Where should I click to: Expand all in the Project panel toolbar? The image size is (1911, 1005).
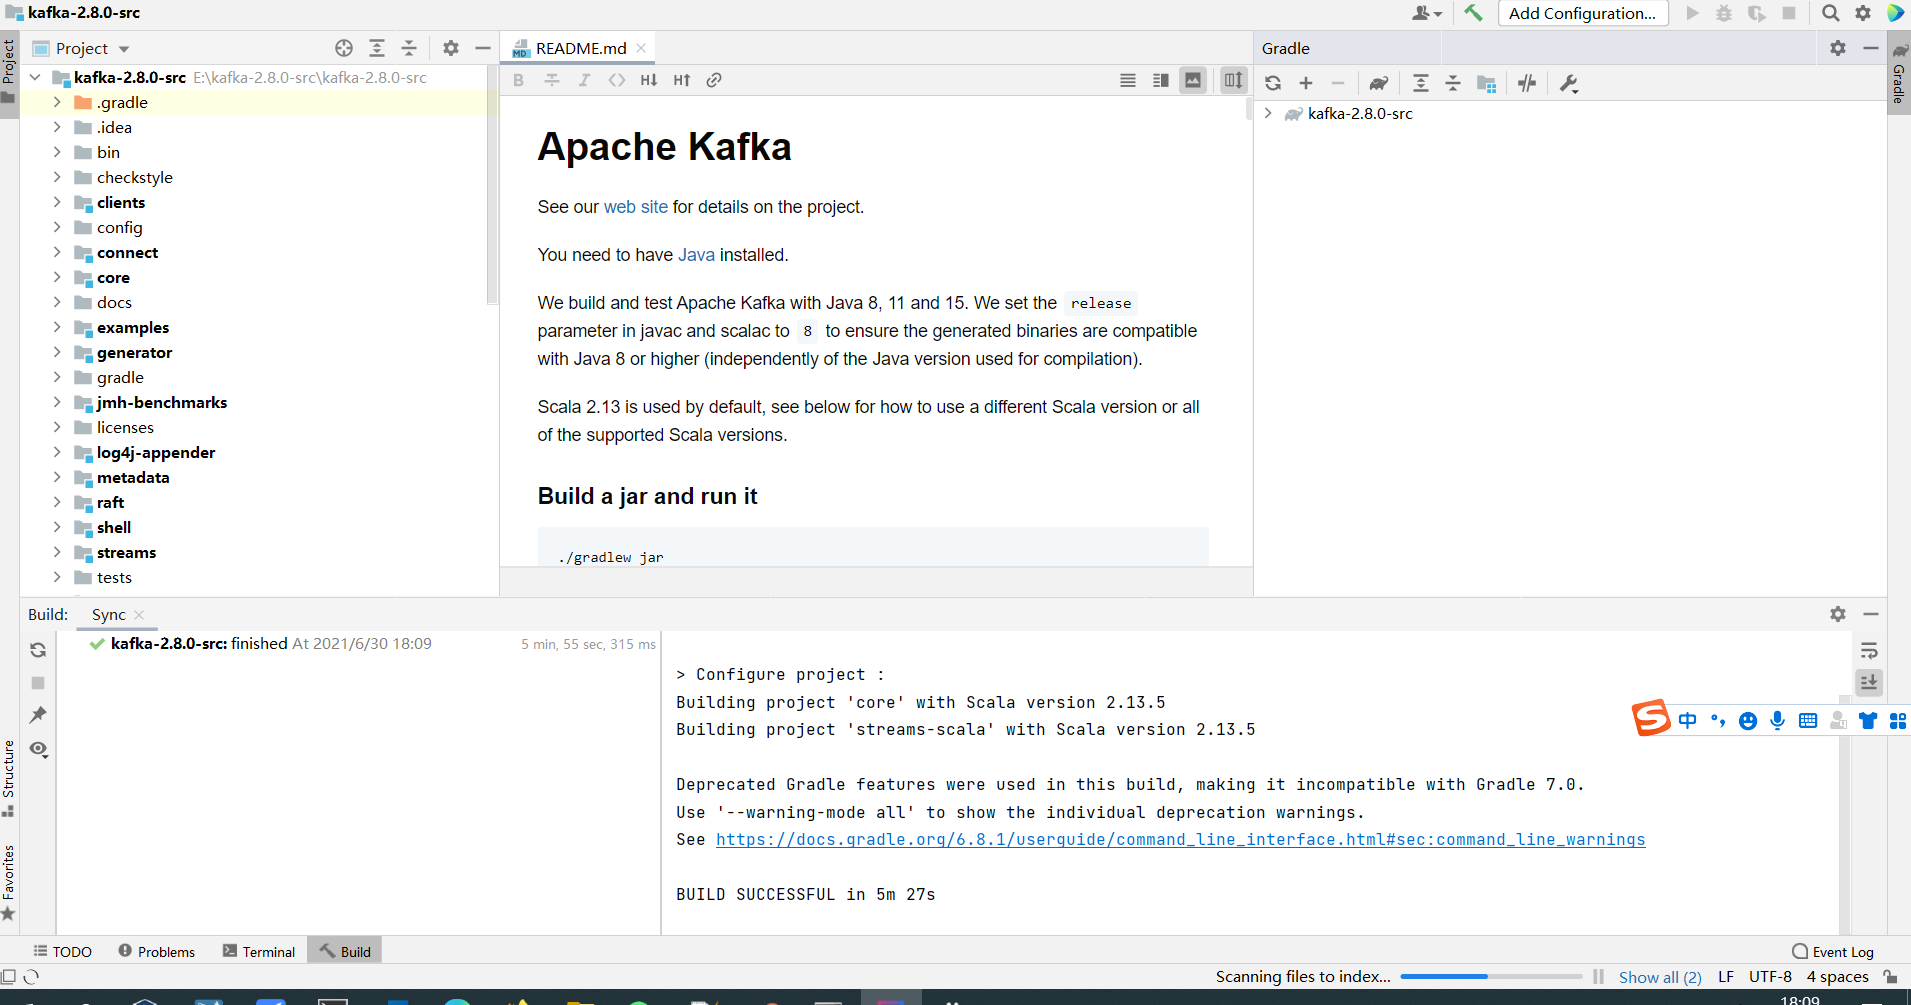click(377, 48)
